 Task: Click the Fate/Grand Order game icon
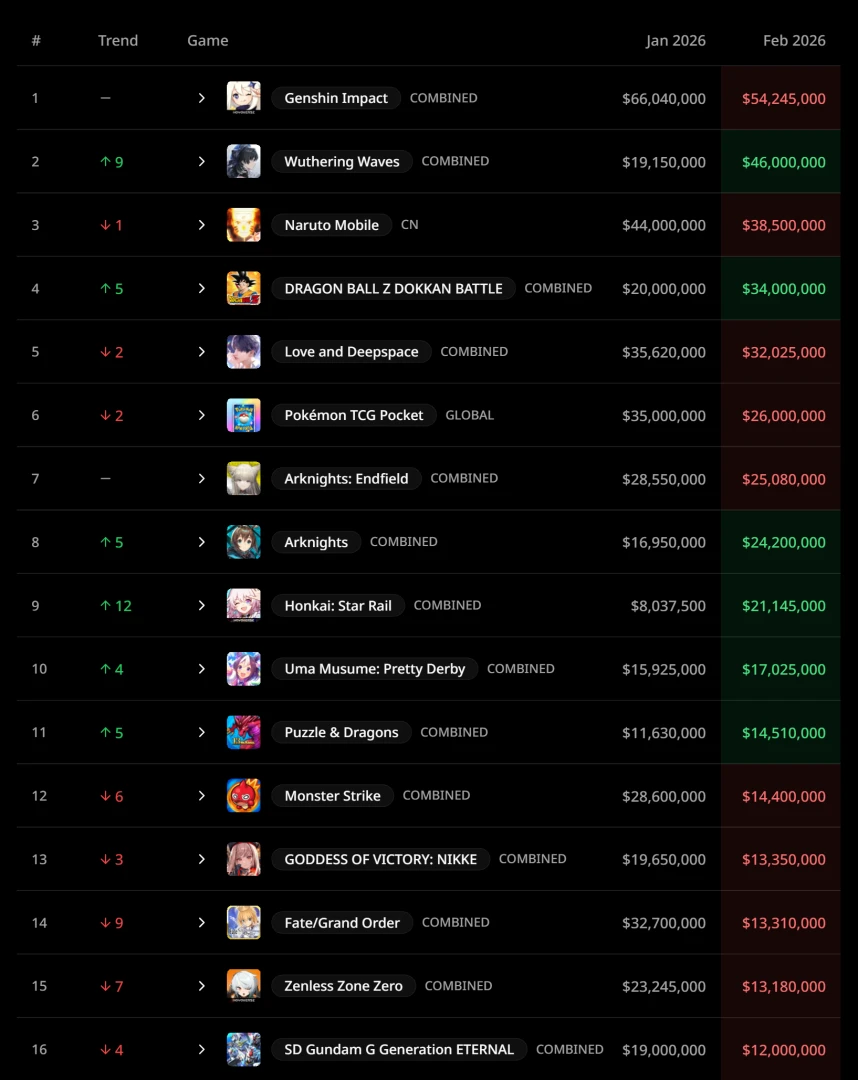(x=243, y=922)
